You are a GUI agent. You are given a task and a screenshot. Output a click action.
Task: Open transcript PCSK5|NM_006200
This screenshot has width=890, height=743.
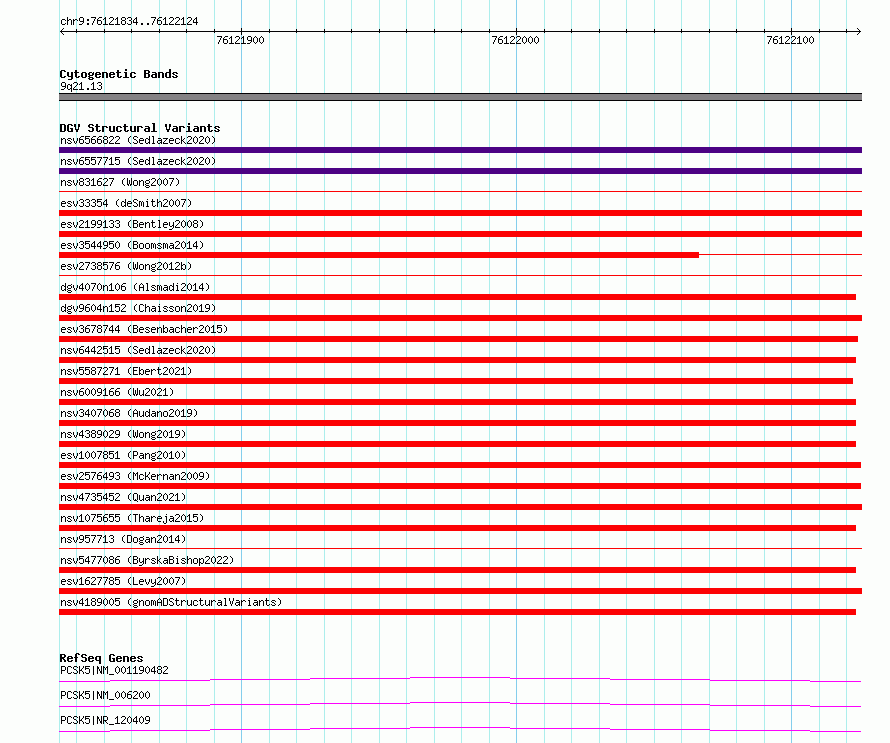pyautogui.click(x=105, y=695)
